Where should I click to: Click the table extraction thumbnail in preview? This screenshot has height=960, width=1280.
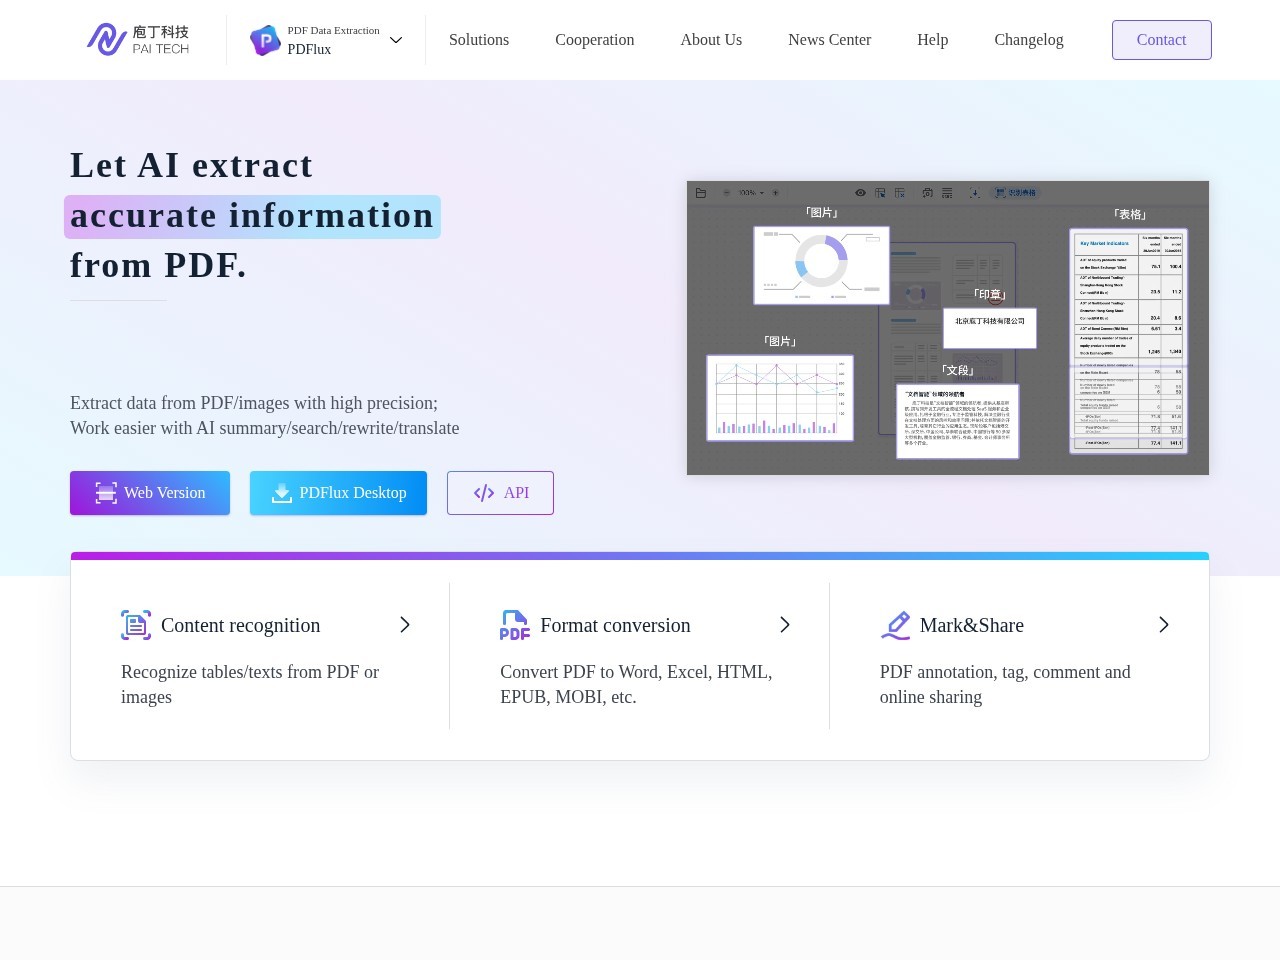(1128, 341)
